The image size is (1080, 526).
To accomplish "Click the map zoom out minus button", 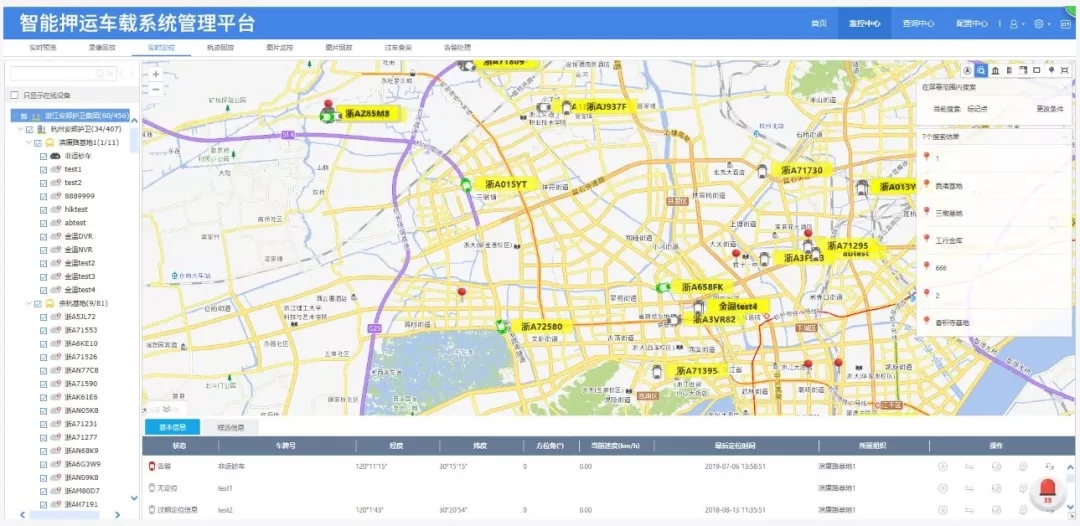I will [x=155, y=89].
